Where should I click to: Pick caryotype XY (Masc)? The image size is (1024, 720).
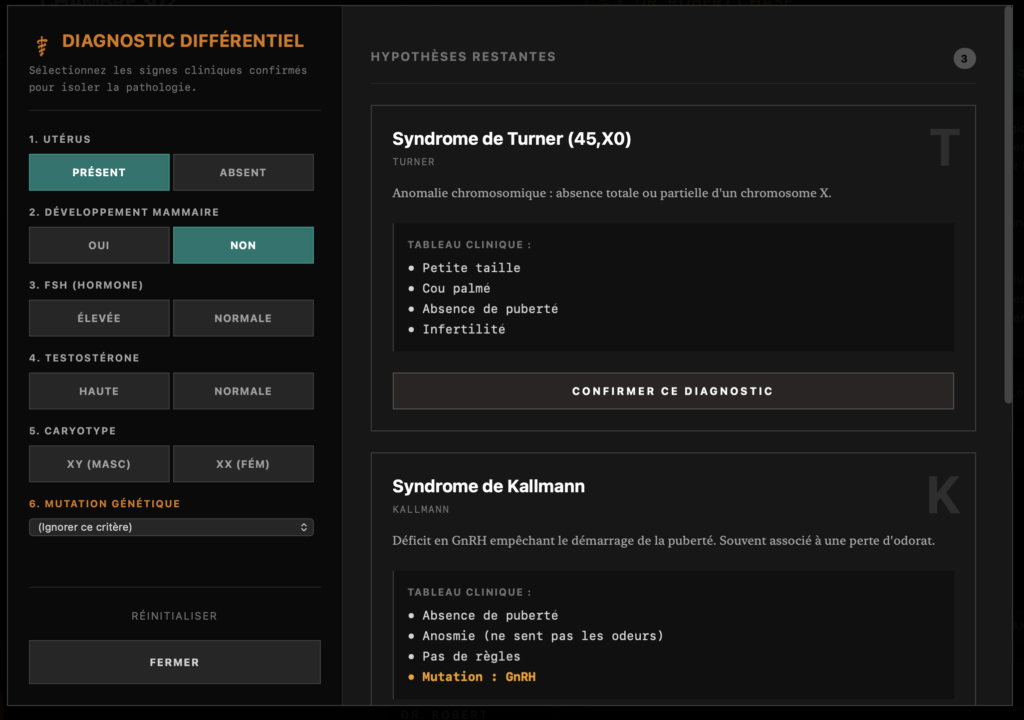pyautogui.click(x=99, y=464)
